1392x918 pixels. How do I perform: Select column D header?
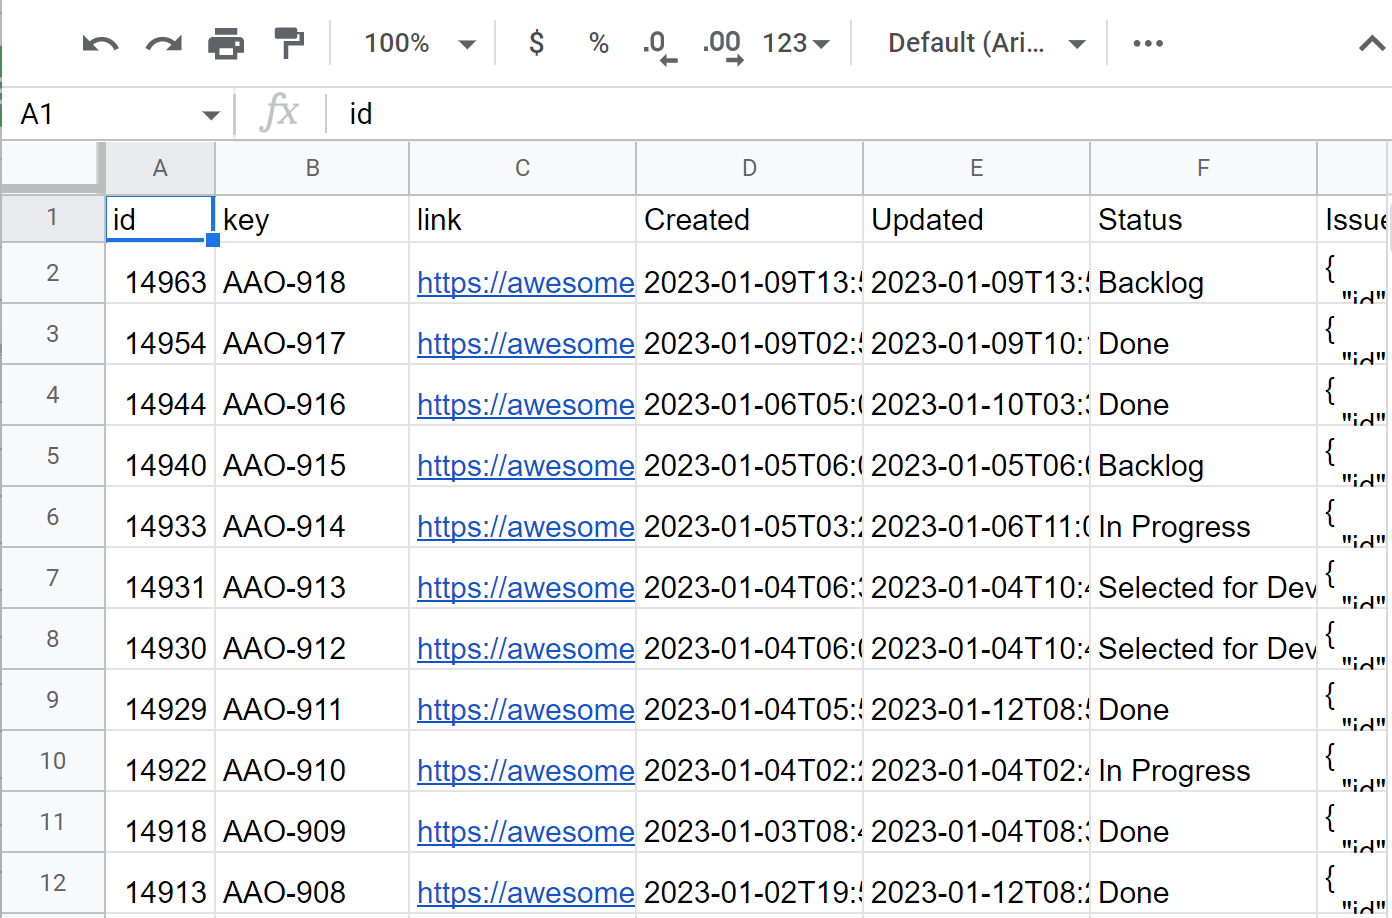pos(749,168)
